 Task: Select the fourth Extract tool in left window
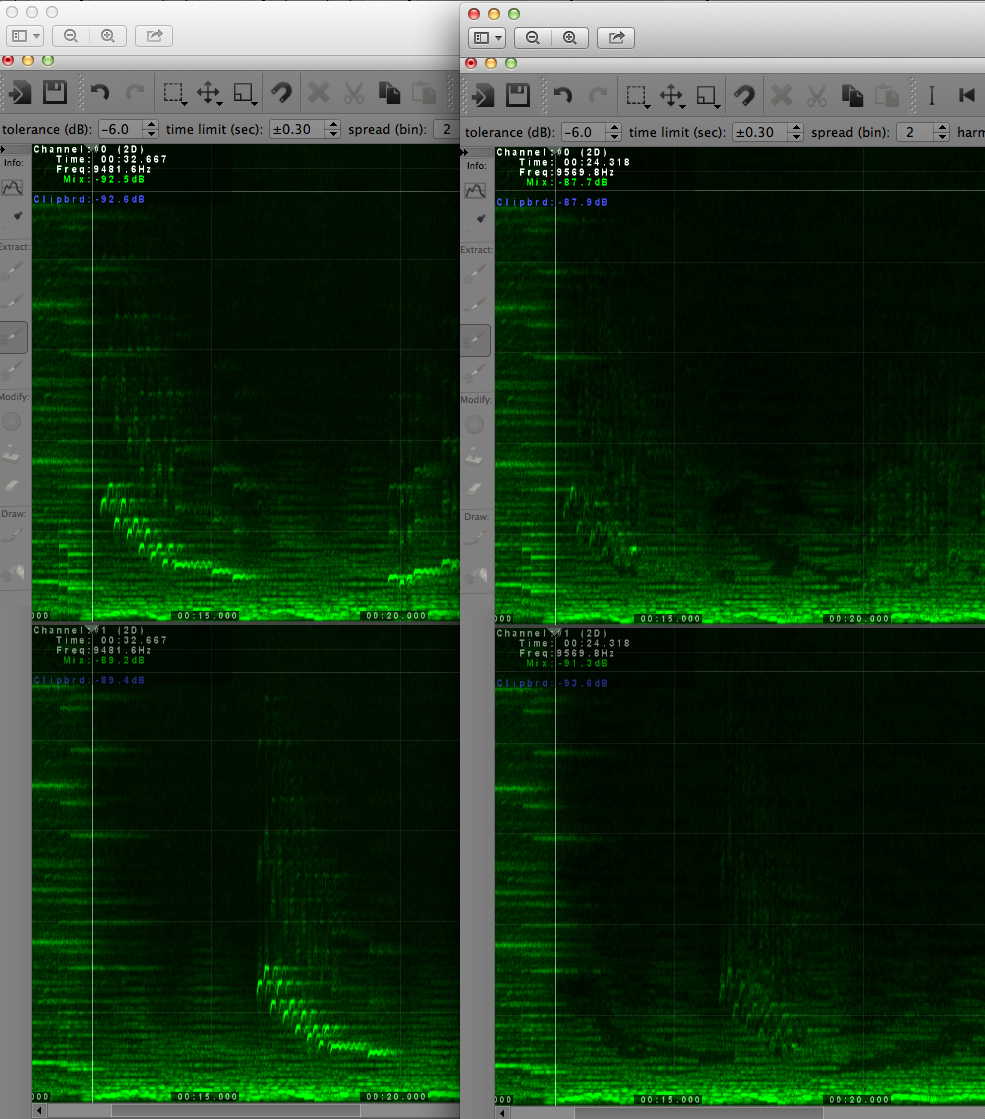click(13, 369)
